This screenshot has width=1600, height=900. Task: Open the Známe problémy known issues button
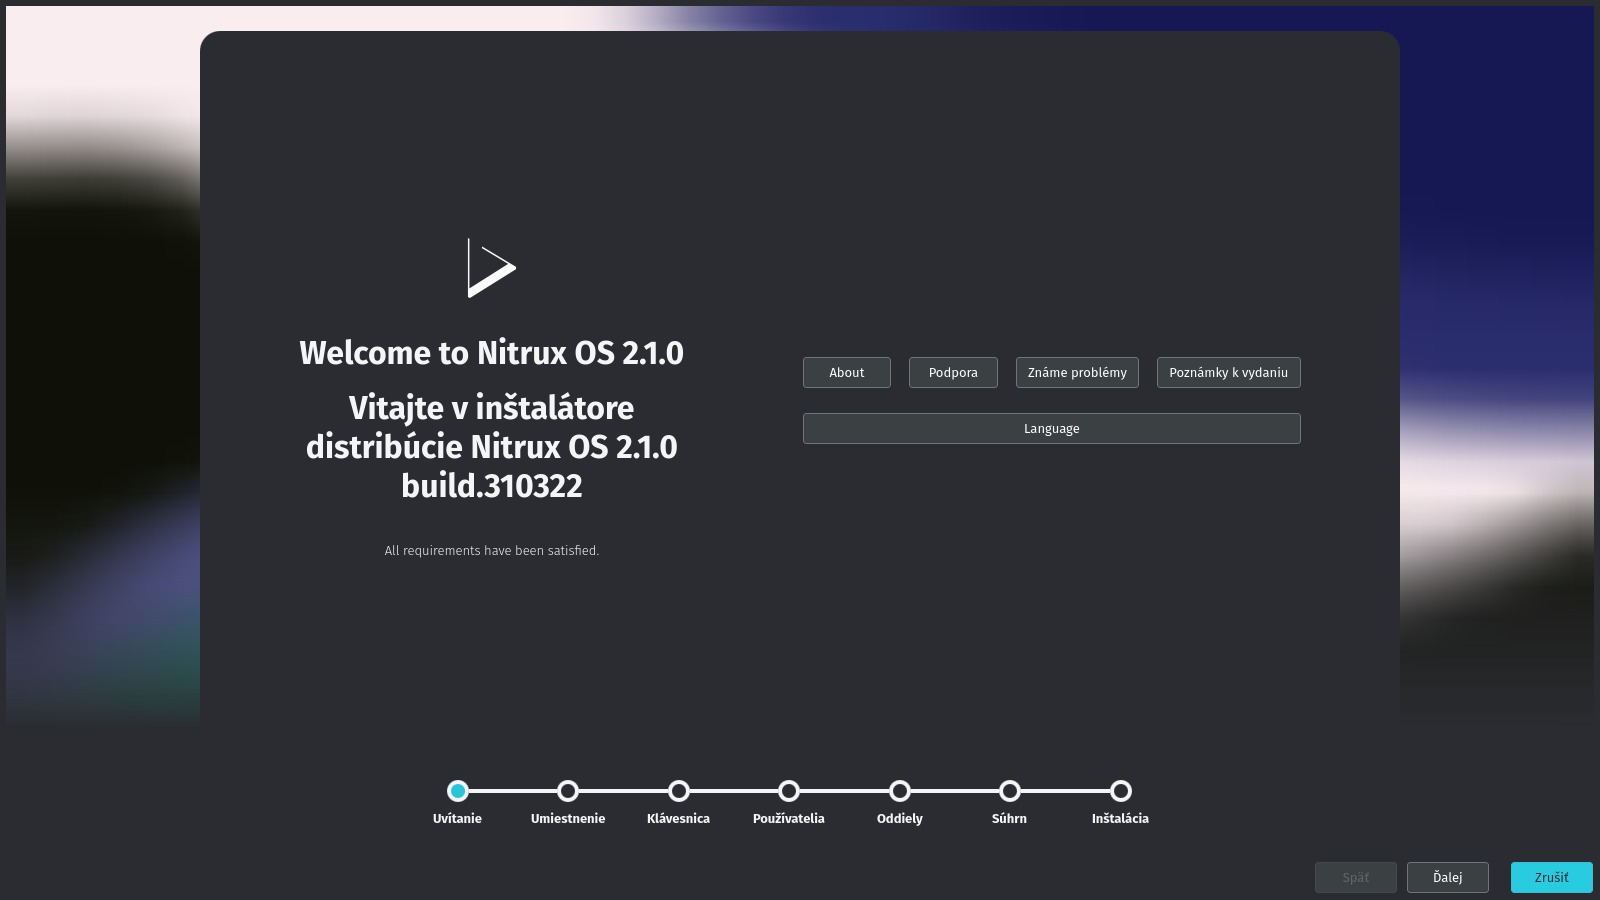[1077, 372]
